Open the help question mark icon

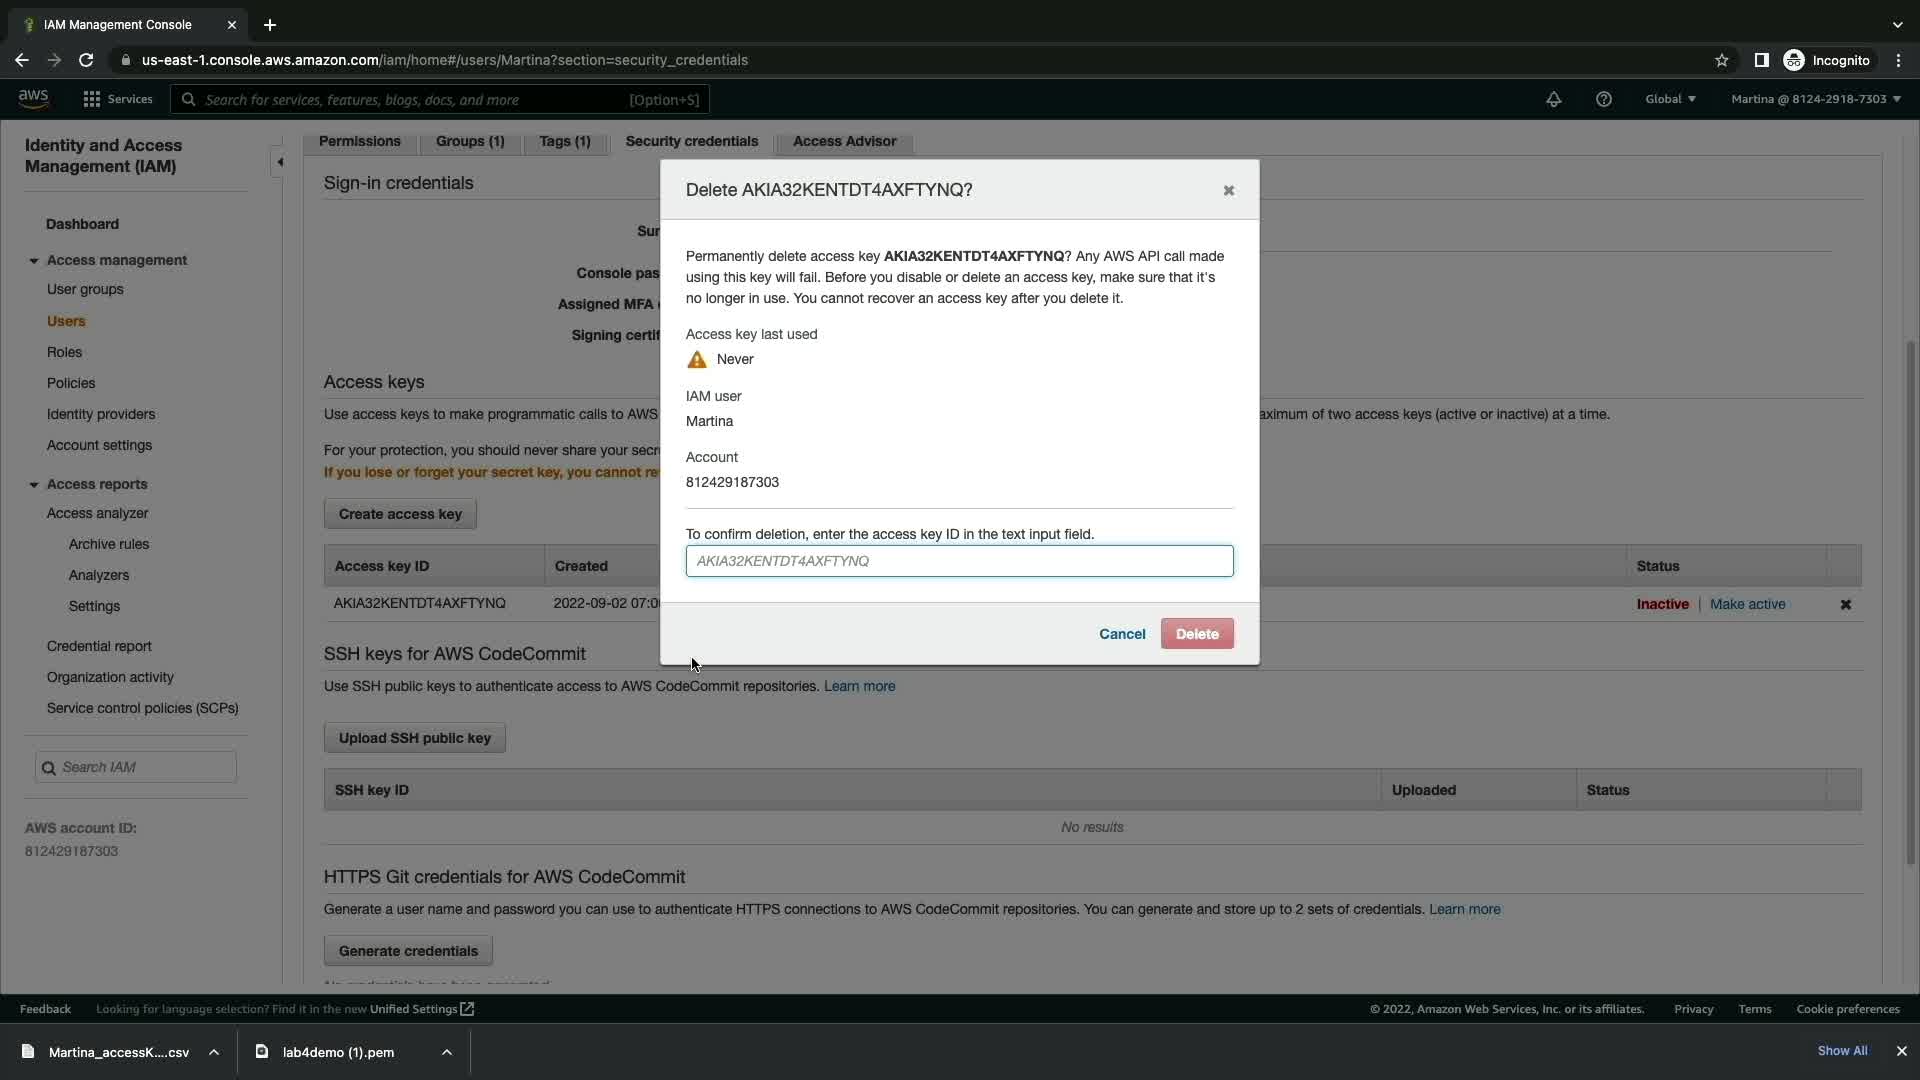tap(1603, 99)
